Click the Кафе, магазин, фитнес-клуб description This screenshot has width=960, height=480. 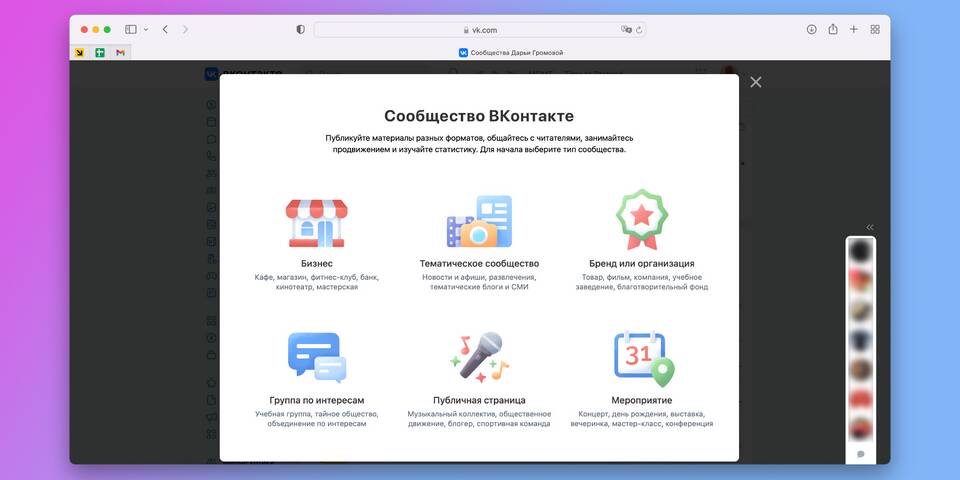tap(317, 282)
